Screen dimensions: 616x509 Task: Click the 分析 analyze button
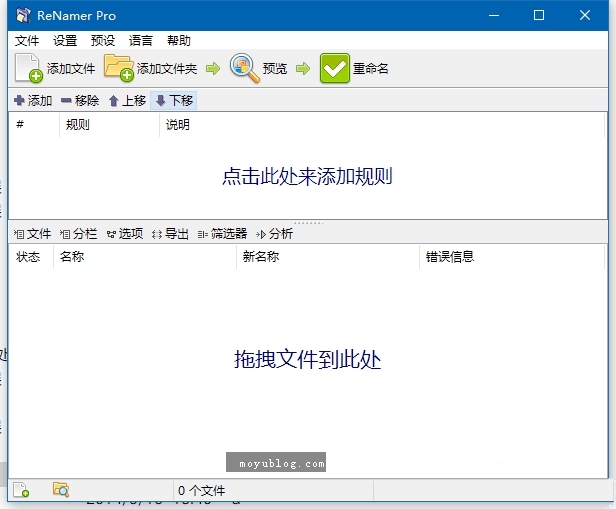(274, 234)
